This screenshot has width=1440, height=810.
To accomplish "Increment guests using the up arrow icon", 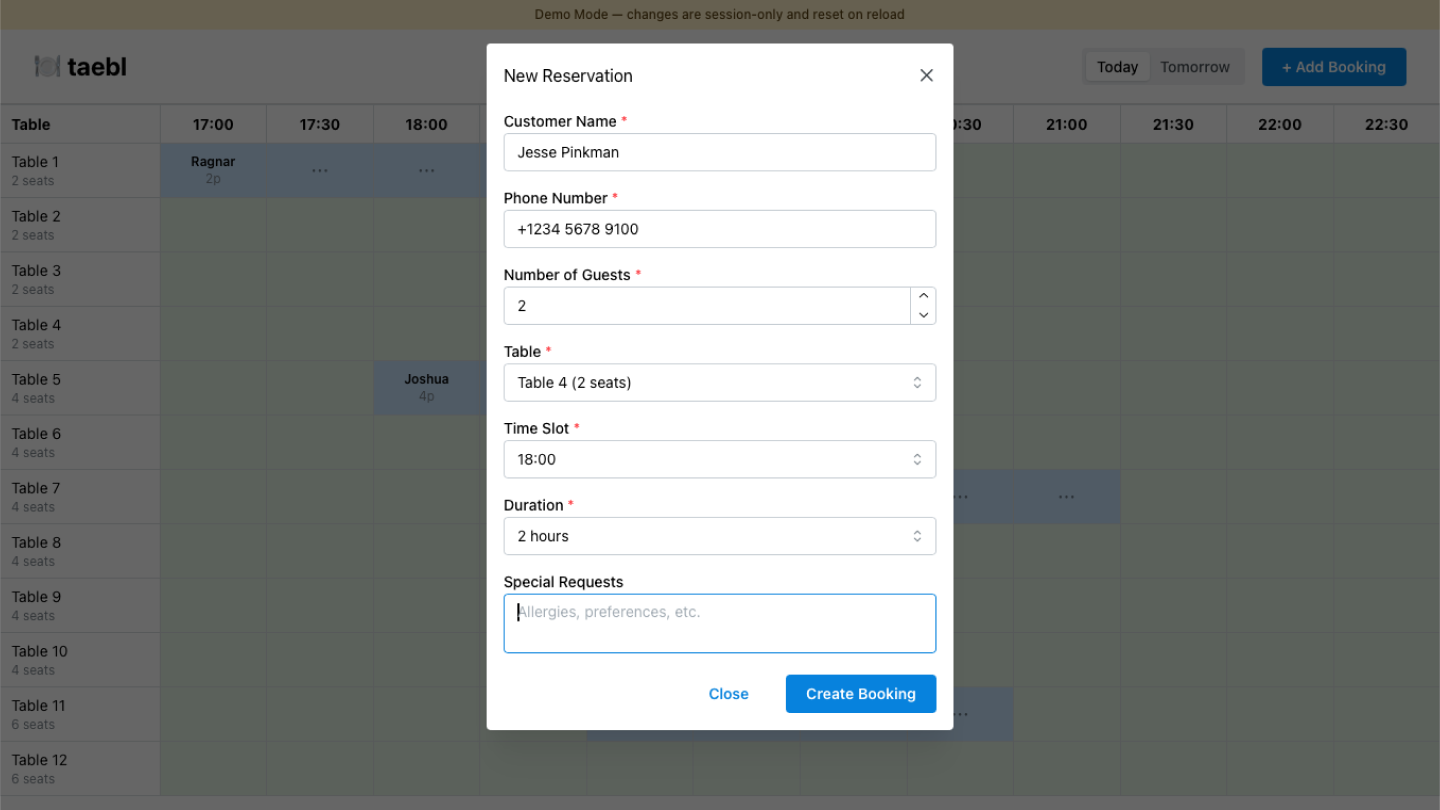I will [x=923, y=295].
